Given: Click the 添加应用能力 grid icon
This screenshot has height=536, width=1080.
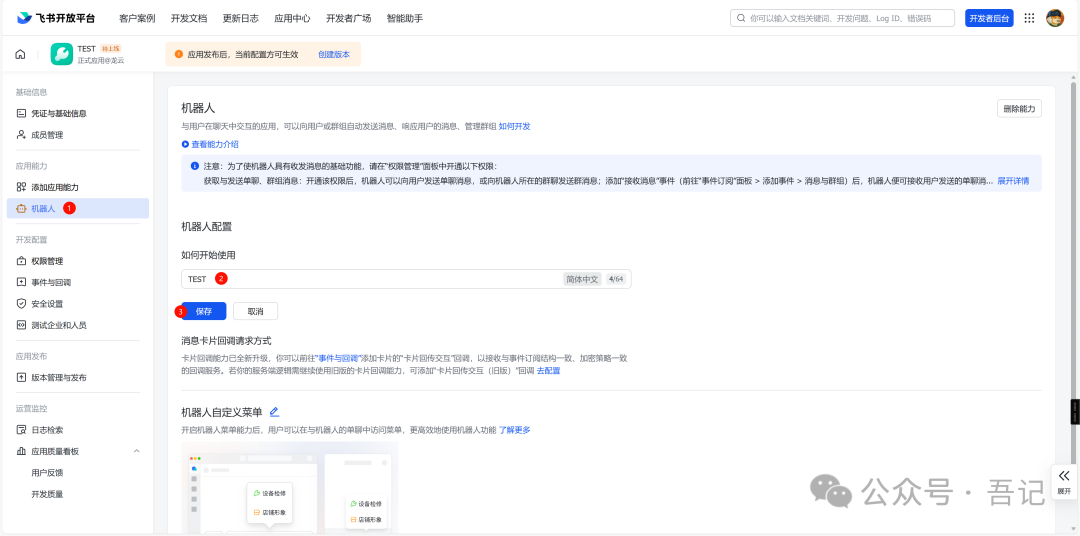Looking at the screenshot, I should [x=21, y=187].
